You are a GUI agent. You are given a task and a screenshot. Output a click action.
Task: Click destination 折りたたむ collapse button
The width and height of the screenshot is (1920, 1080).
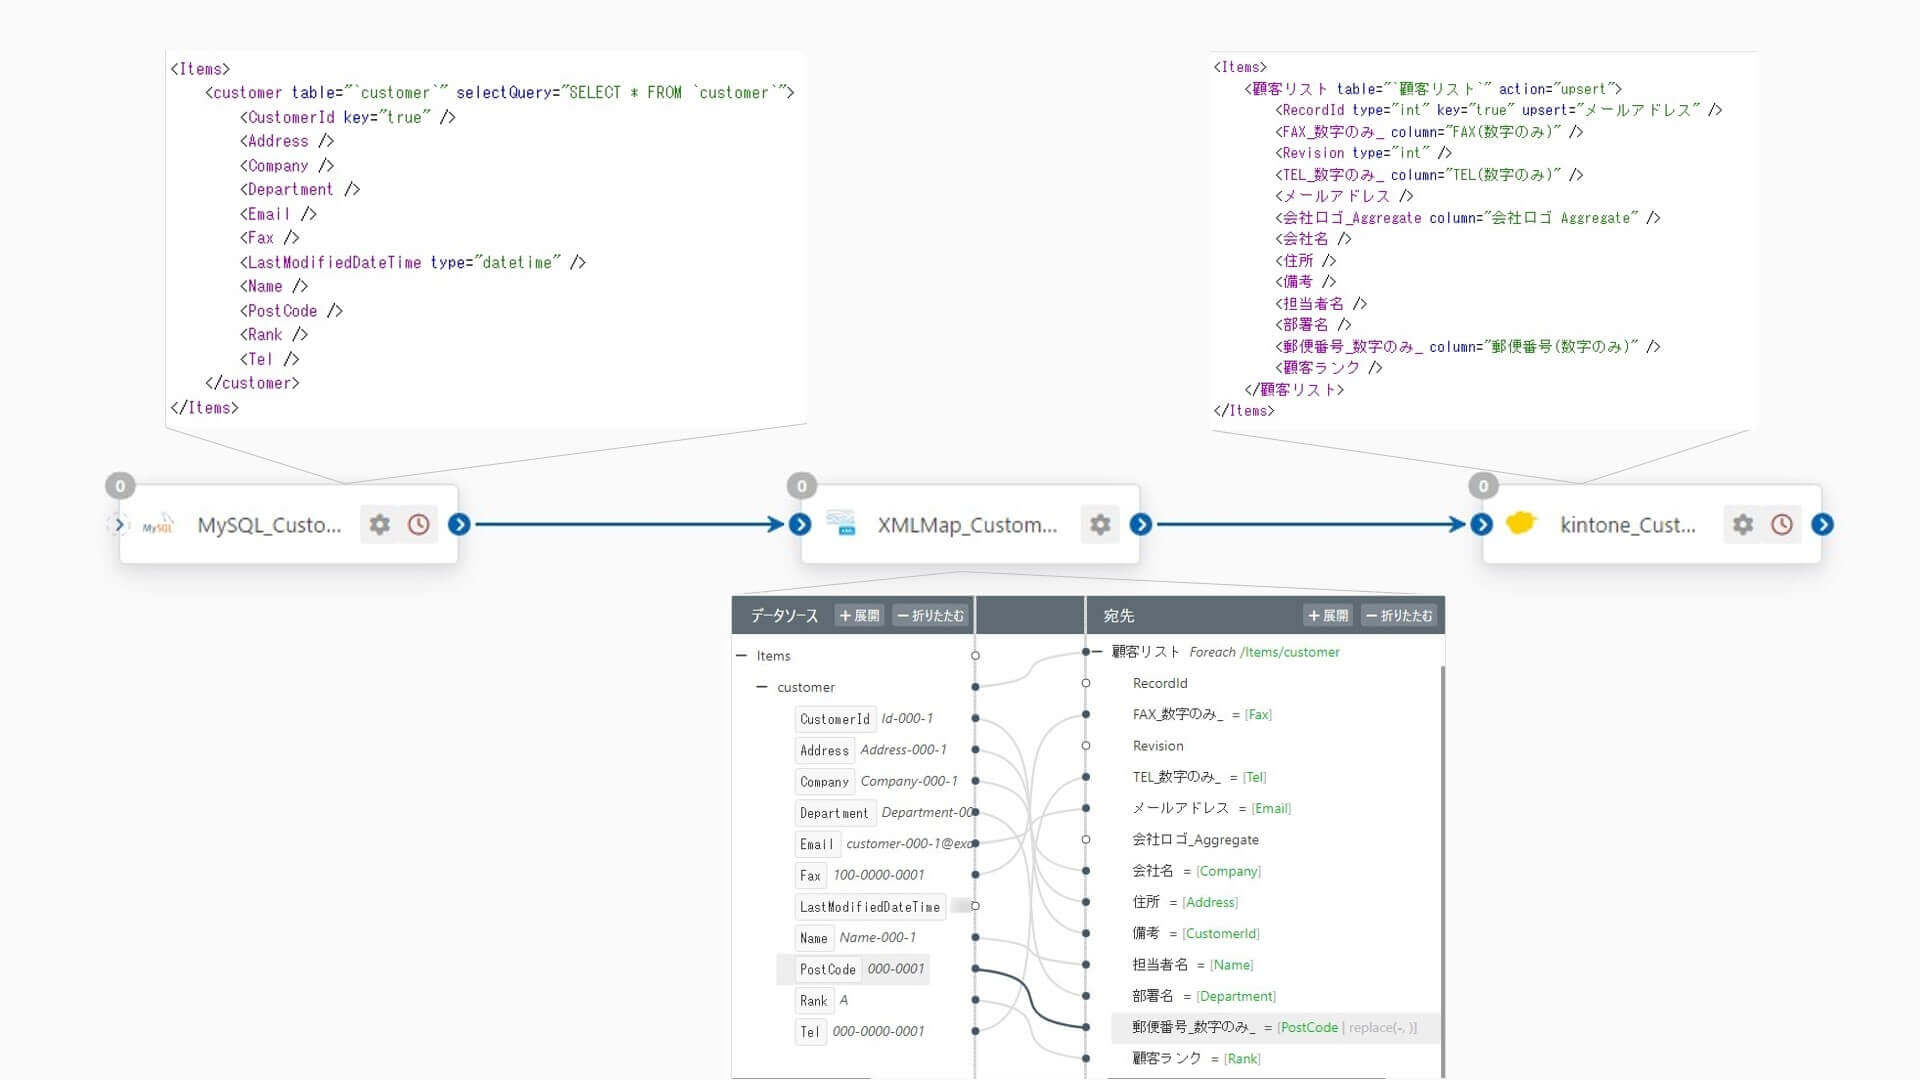point(1399,616)
